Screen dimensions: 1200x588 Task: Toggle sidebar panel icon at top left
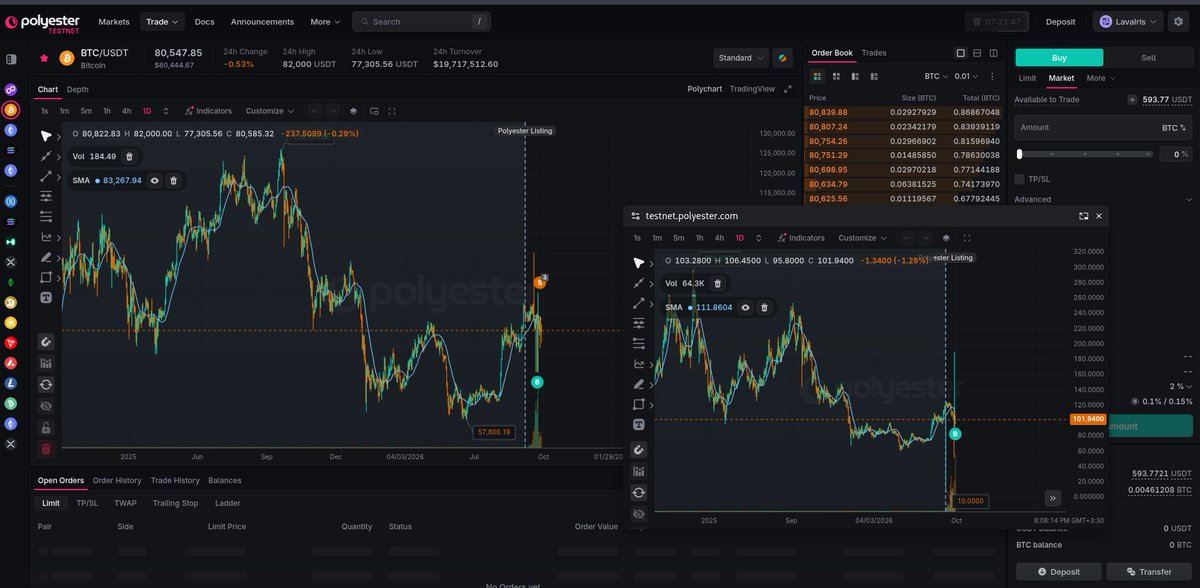pos(11,59)
